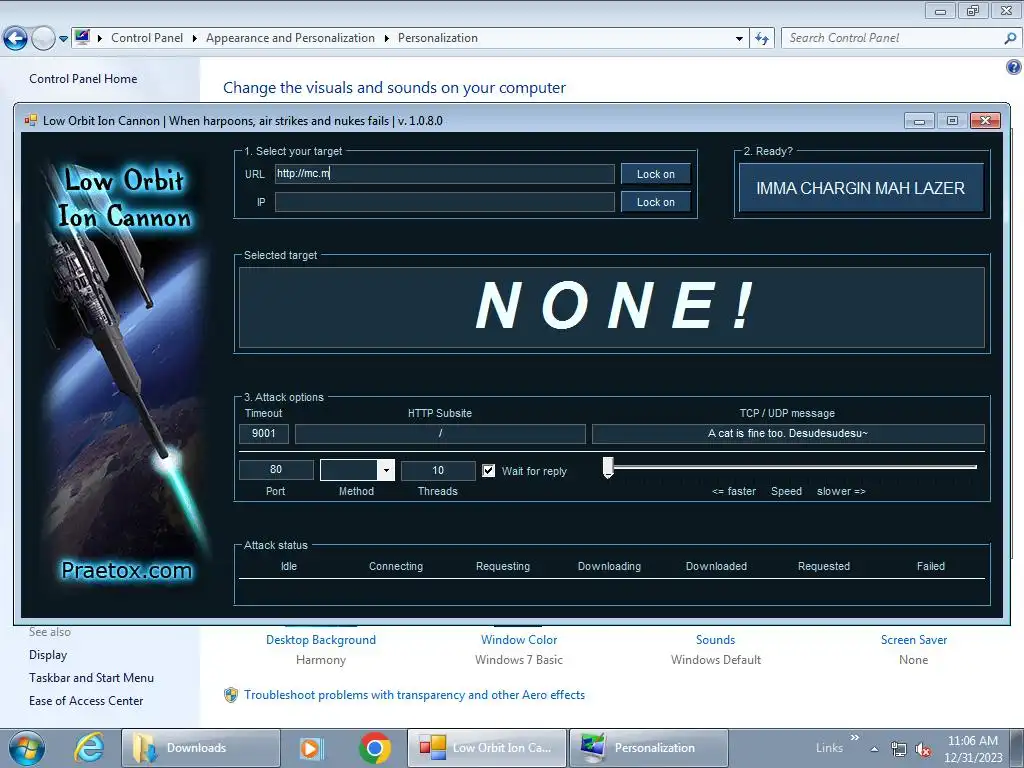Click Personalization breadcrumb in address bar
This screenshot has height=768, width=1024.
click(x=438, y=38)
